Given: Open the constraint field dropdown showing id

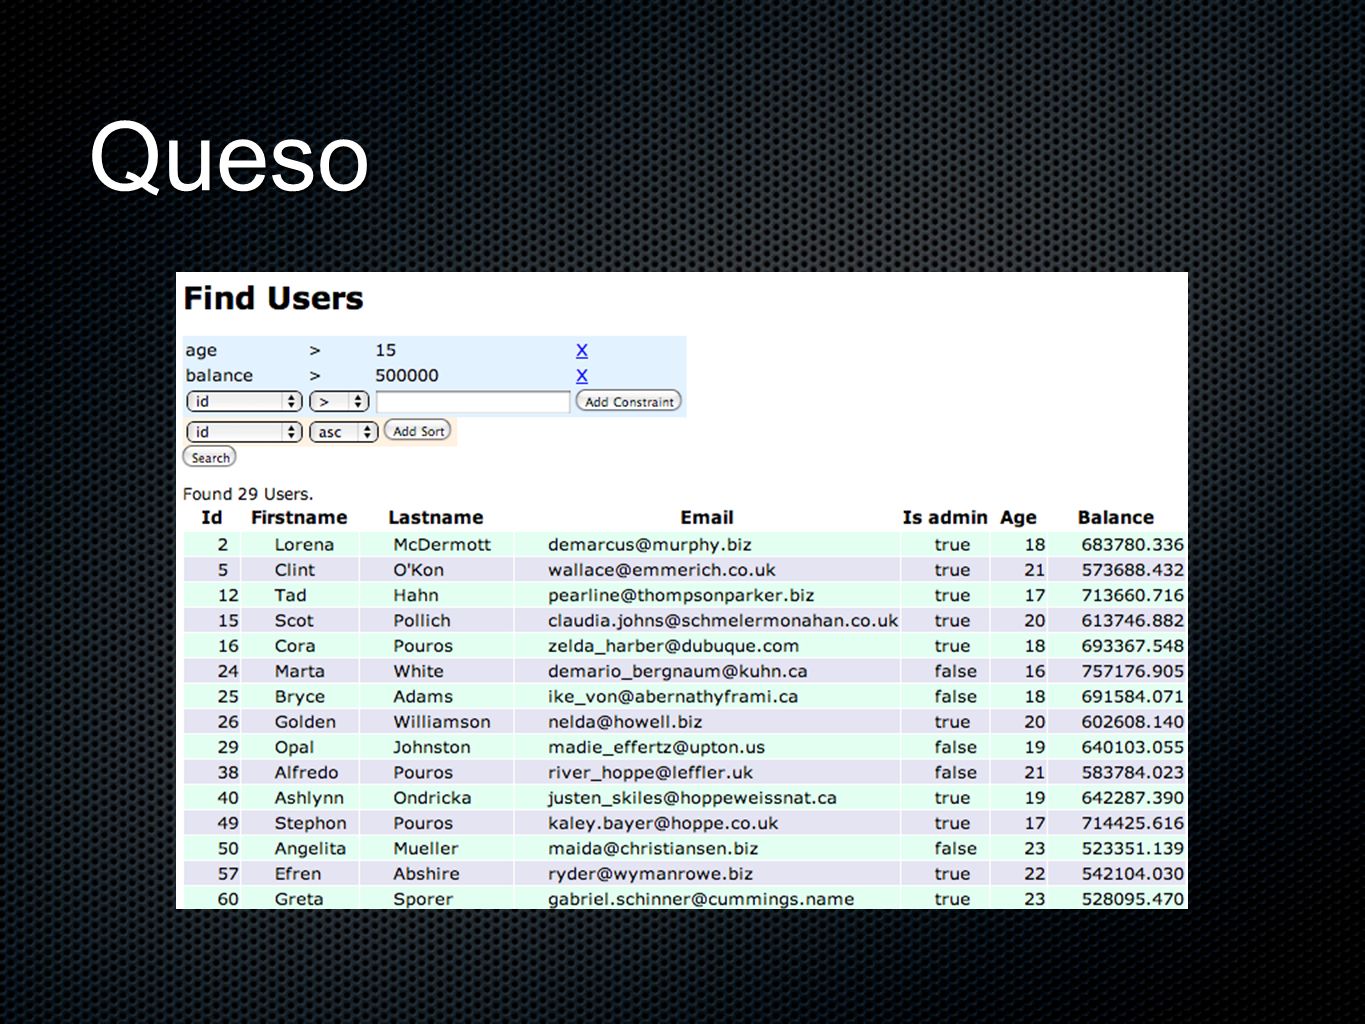Looking at the screenshot, I should [x=244, y=401].
